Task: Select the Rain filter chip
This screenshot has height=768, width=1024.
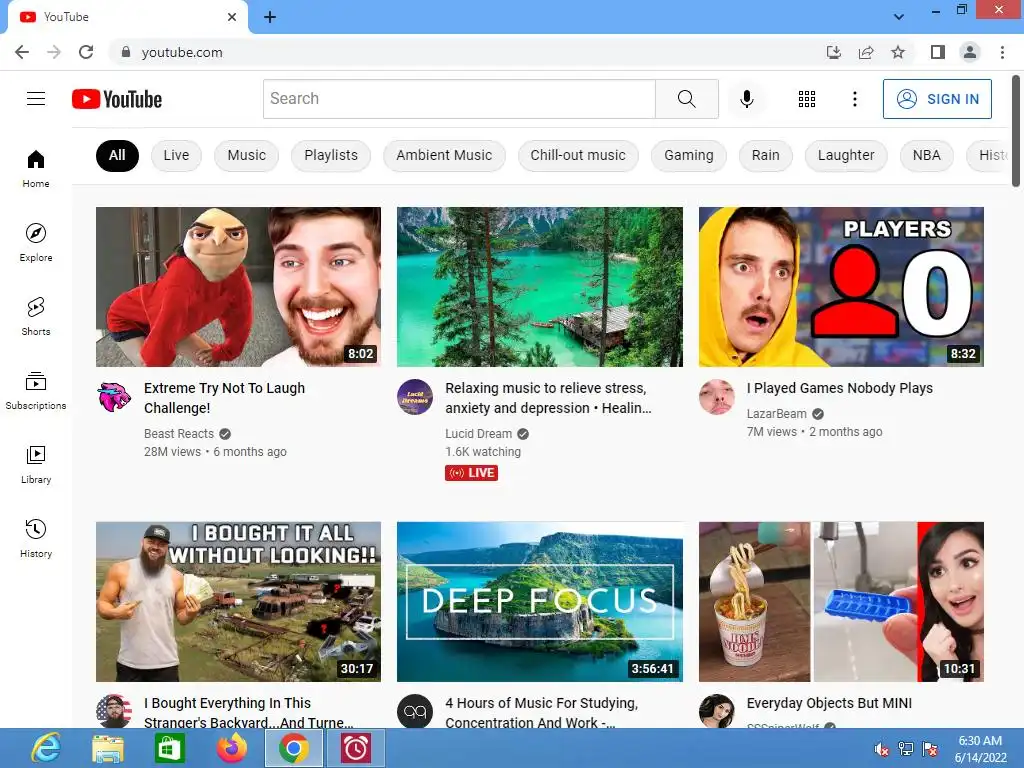Action: 765,155
